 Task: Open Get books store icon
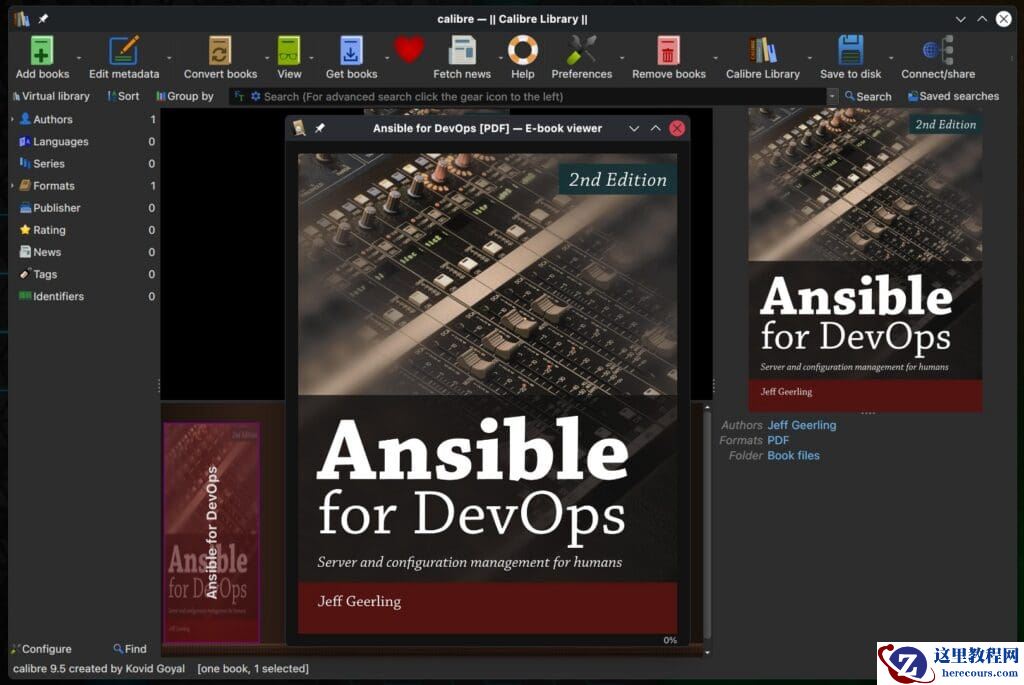click(x=351, y=51)
